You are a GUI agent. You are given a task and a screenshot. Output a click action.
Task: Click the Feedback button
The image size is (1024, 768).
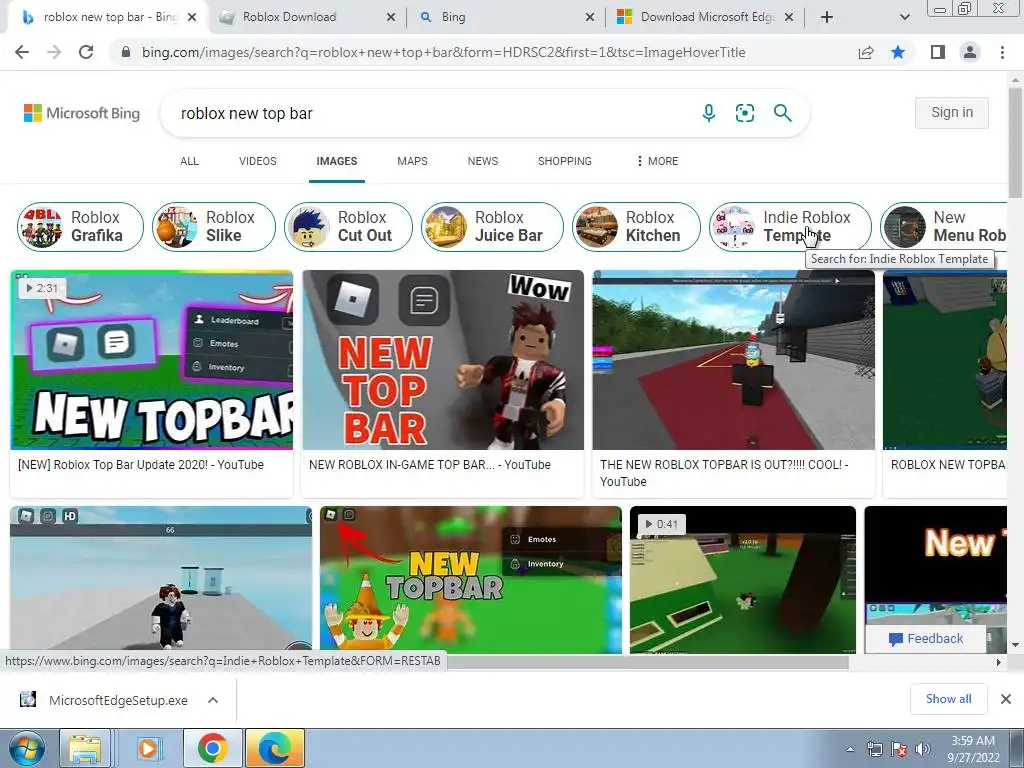click(926, 639)
